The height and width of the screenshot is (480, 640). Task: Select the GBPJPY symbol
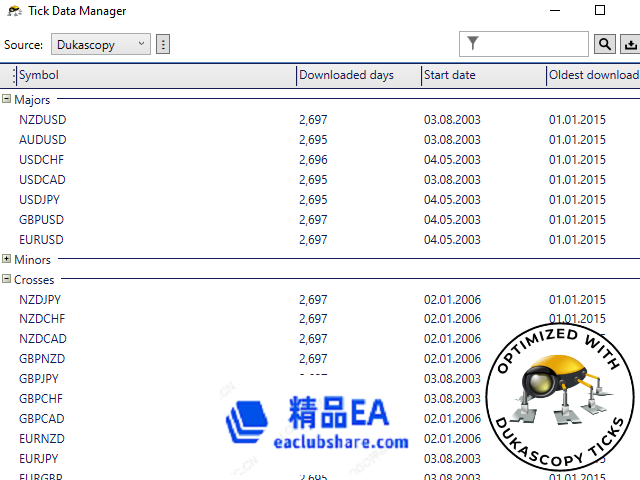click(39, 378)
